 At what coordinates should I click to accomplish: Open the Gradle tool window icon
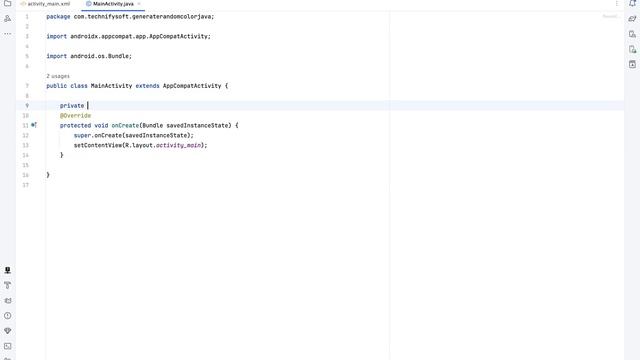click(632, 19)
